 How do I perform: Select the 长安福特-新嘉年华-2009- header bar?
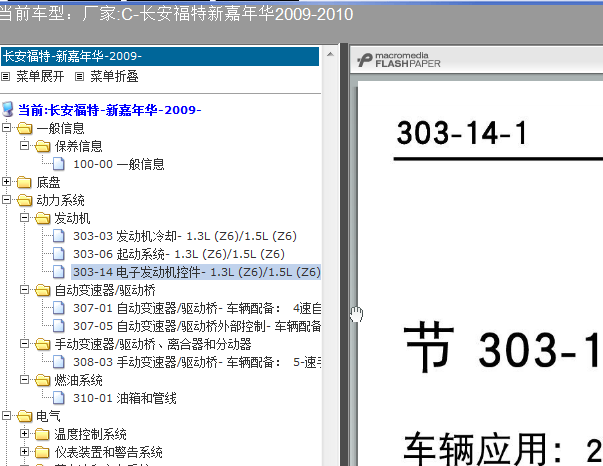click(x=160, y=57)
